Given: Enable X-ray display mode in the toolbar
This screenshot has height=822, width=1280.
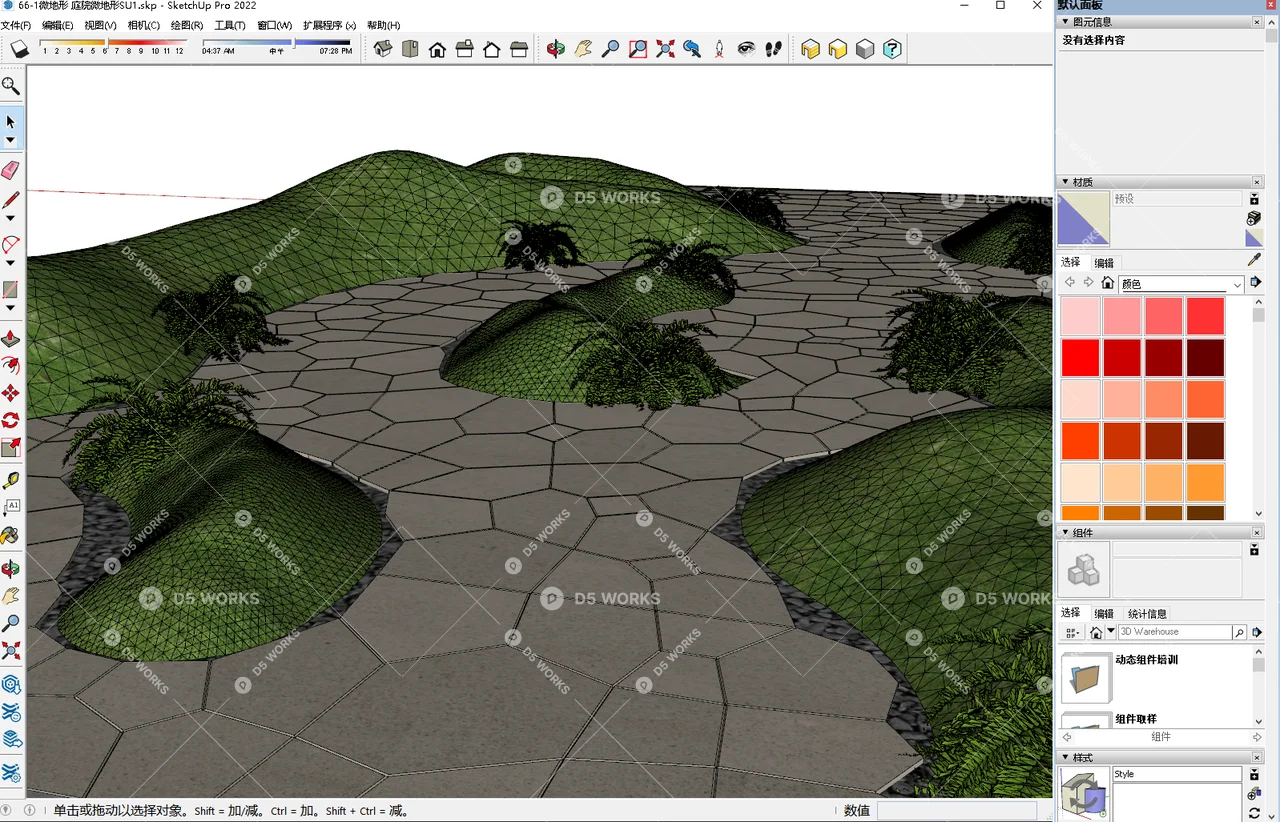Looking at the screenshot, I should [x=810, y=47].
